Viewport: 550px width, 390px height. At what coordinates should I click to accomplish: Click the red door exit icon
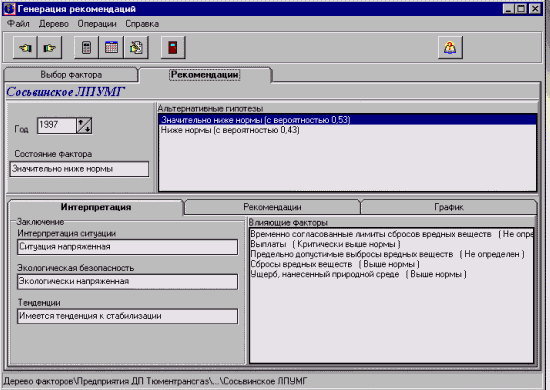(173, 47)
